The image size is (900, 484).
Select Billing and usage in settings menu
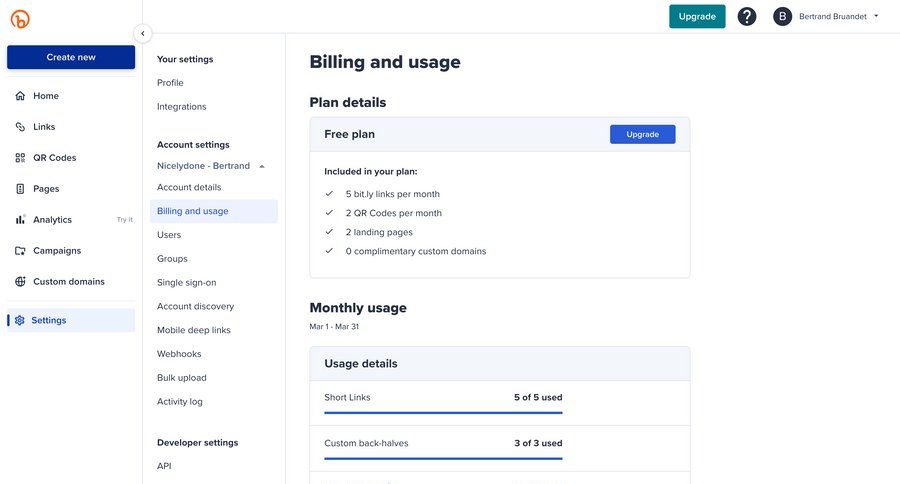[214, 211]
